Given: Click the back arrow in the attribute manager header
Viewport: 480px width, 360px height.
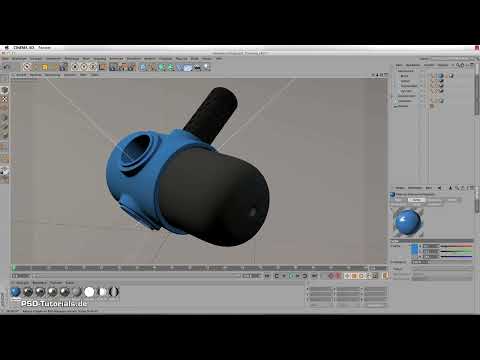Looking at the screenshot, I should [x=439, y=188].
